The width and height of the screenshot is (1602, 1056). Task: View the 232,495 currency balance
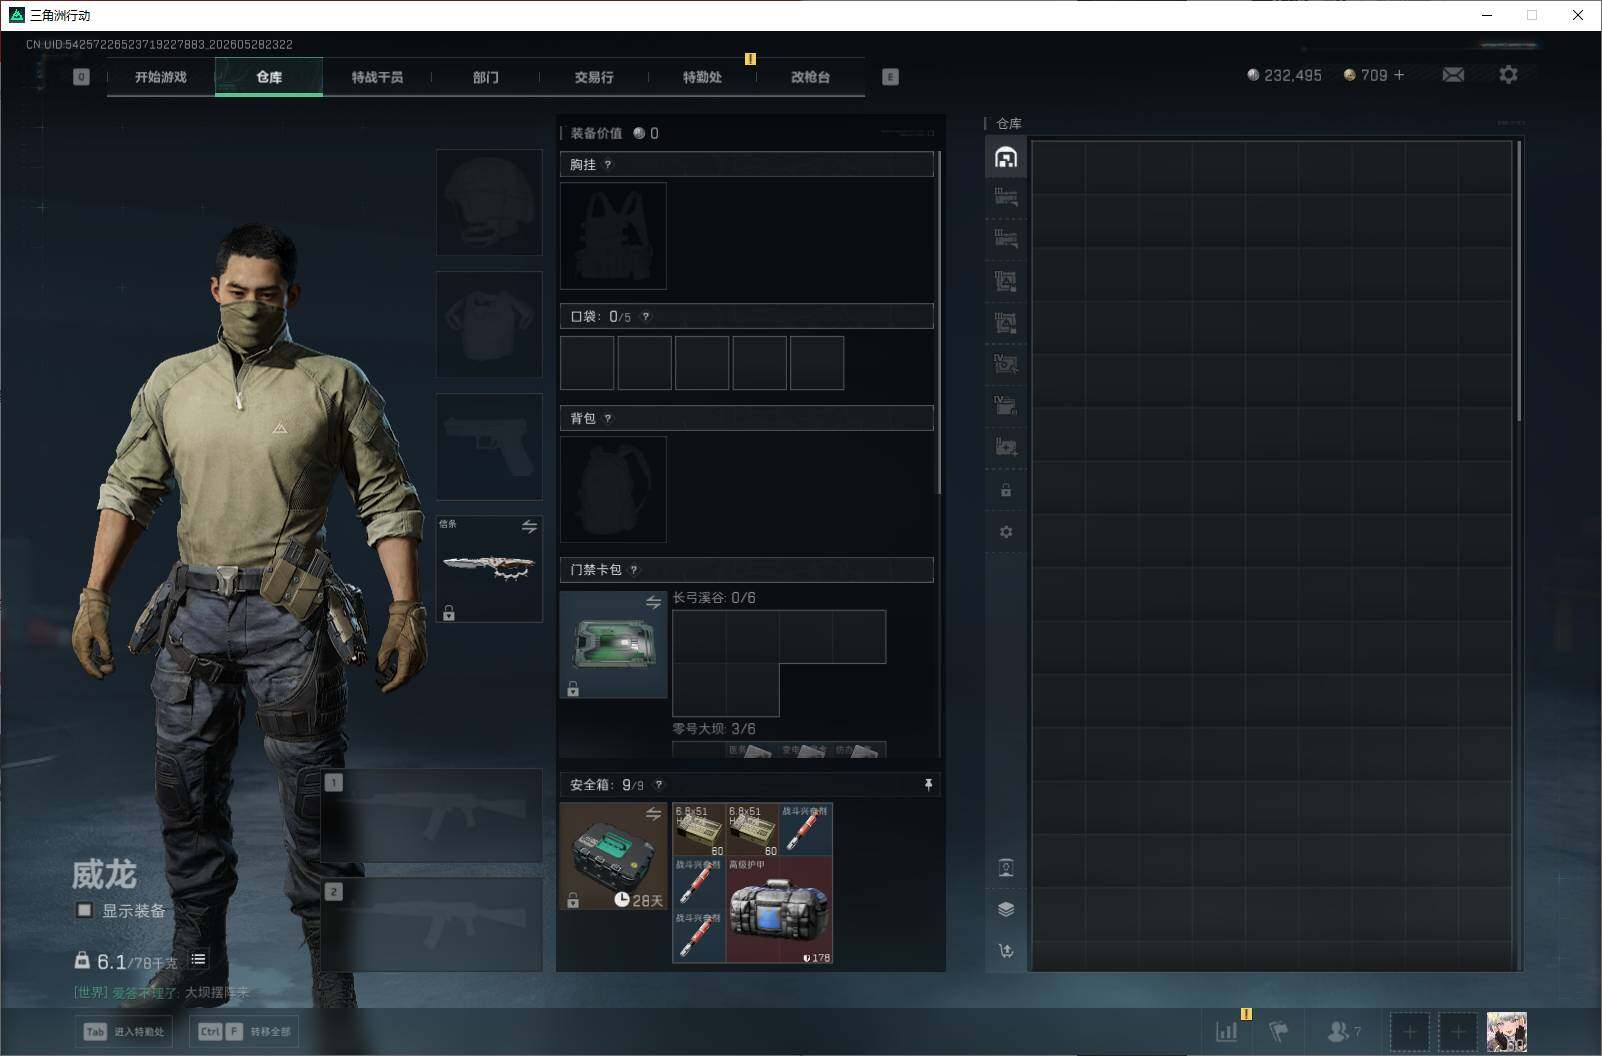1284,75
